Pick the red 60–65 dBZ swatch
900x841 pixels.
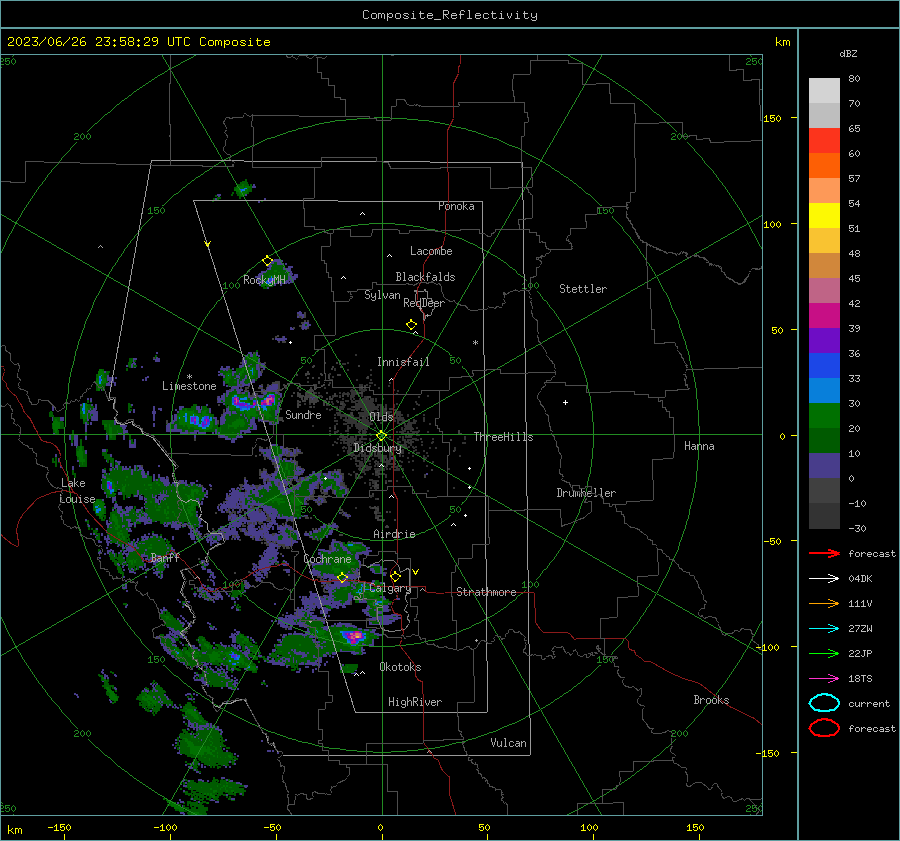pyautogui.click(x=824, y=141)
